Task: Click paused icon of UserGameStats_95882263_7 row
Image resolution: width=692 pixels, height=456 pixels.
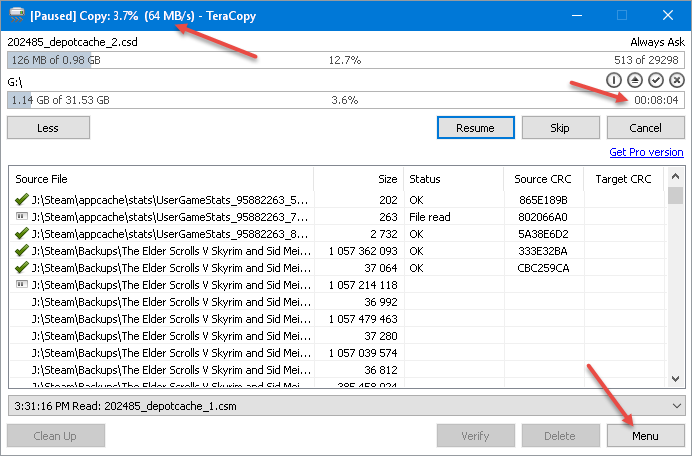Action: 21,216
